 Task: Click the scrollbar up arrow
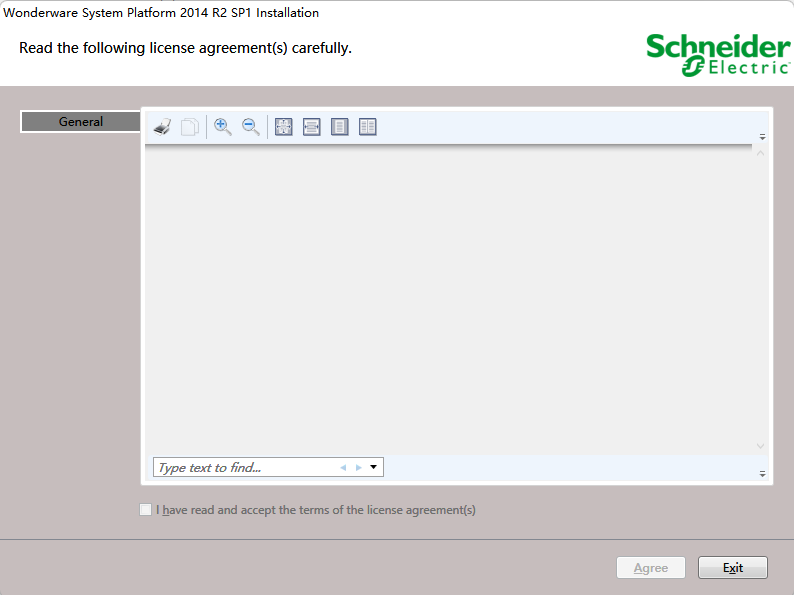pyautogui.click(x=760, y=153)
